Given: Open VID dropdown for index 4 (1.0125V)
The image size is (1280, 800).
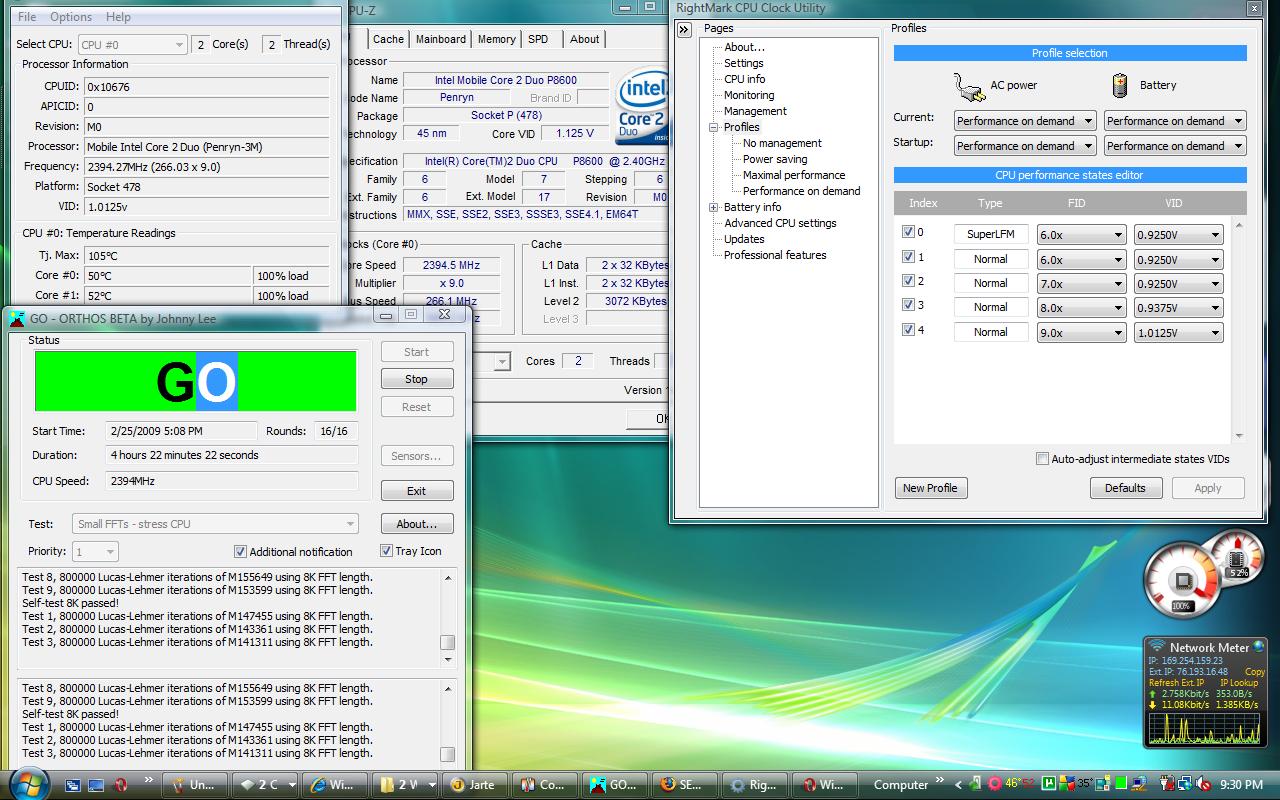Looking at the screenshot, I should (1178, 333).
